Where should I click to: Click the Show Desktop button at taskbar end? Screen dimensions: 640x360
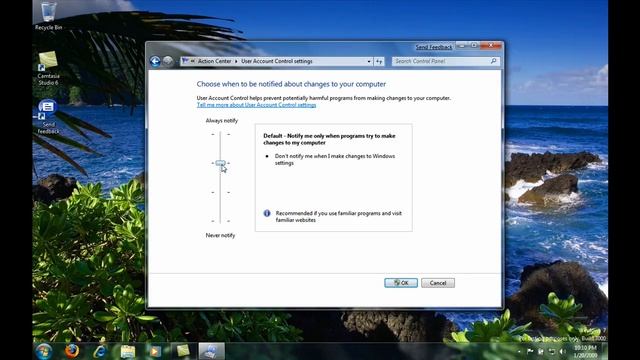pyautogui.click(x=604, y=351)
